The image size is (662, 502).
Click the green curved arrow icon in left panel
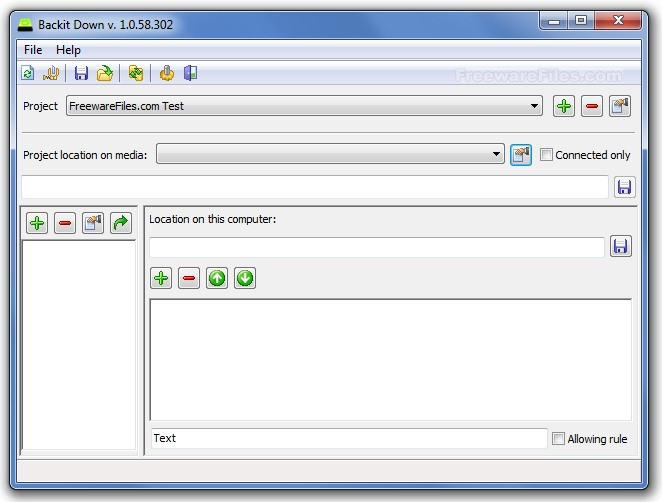tap(121, 223)
